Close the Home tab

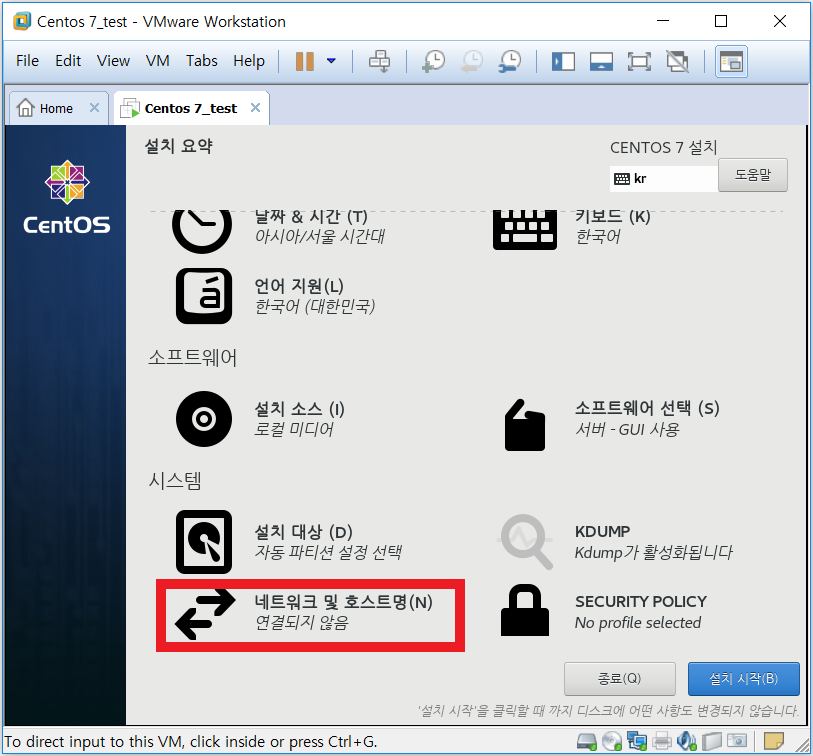pos(94,108)
